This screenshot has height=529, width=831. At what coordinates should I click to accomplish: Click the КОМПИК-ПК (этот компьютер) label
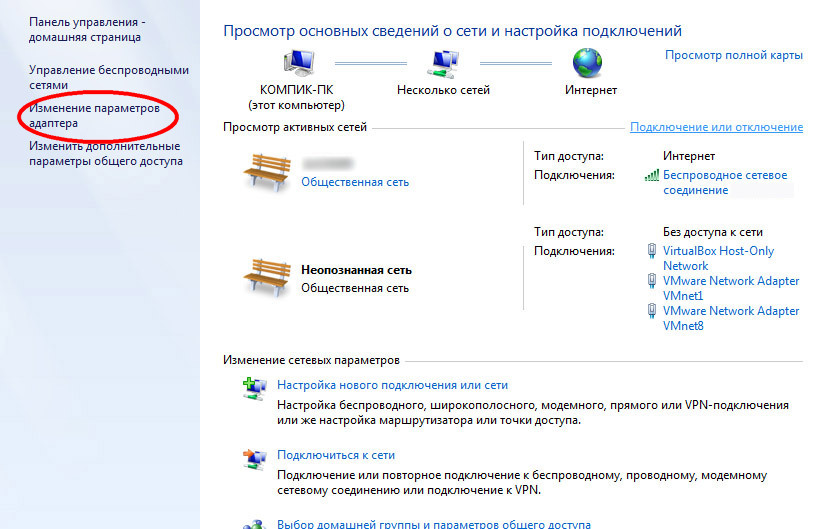[x=296, y=98]
